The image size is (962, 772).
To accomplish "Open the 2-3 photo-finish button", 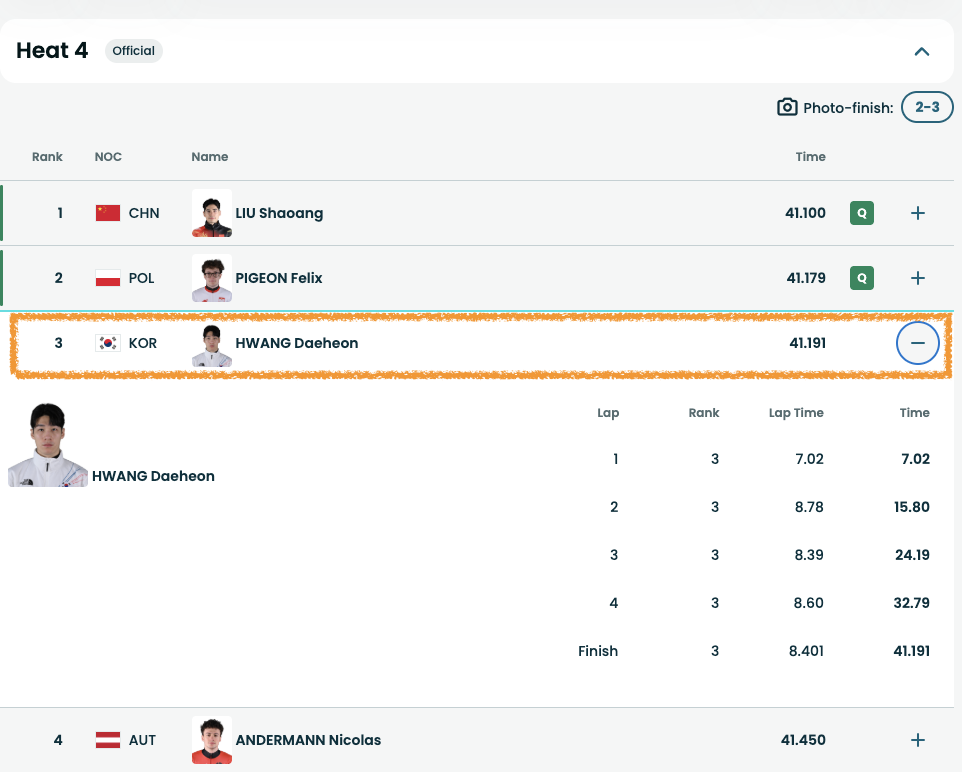I will (x=926, y=107).
